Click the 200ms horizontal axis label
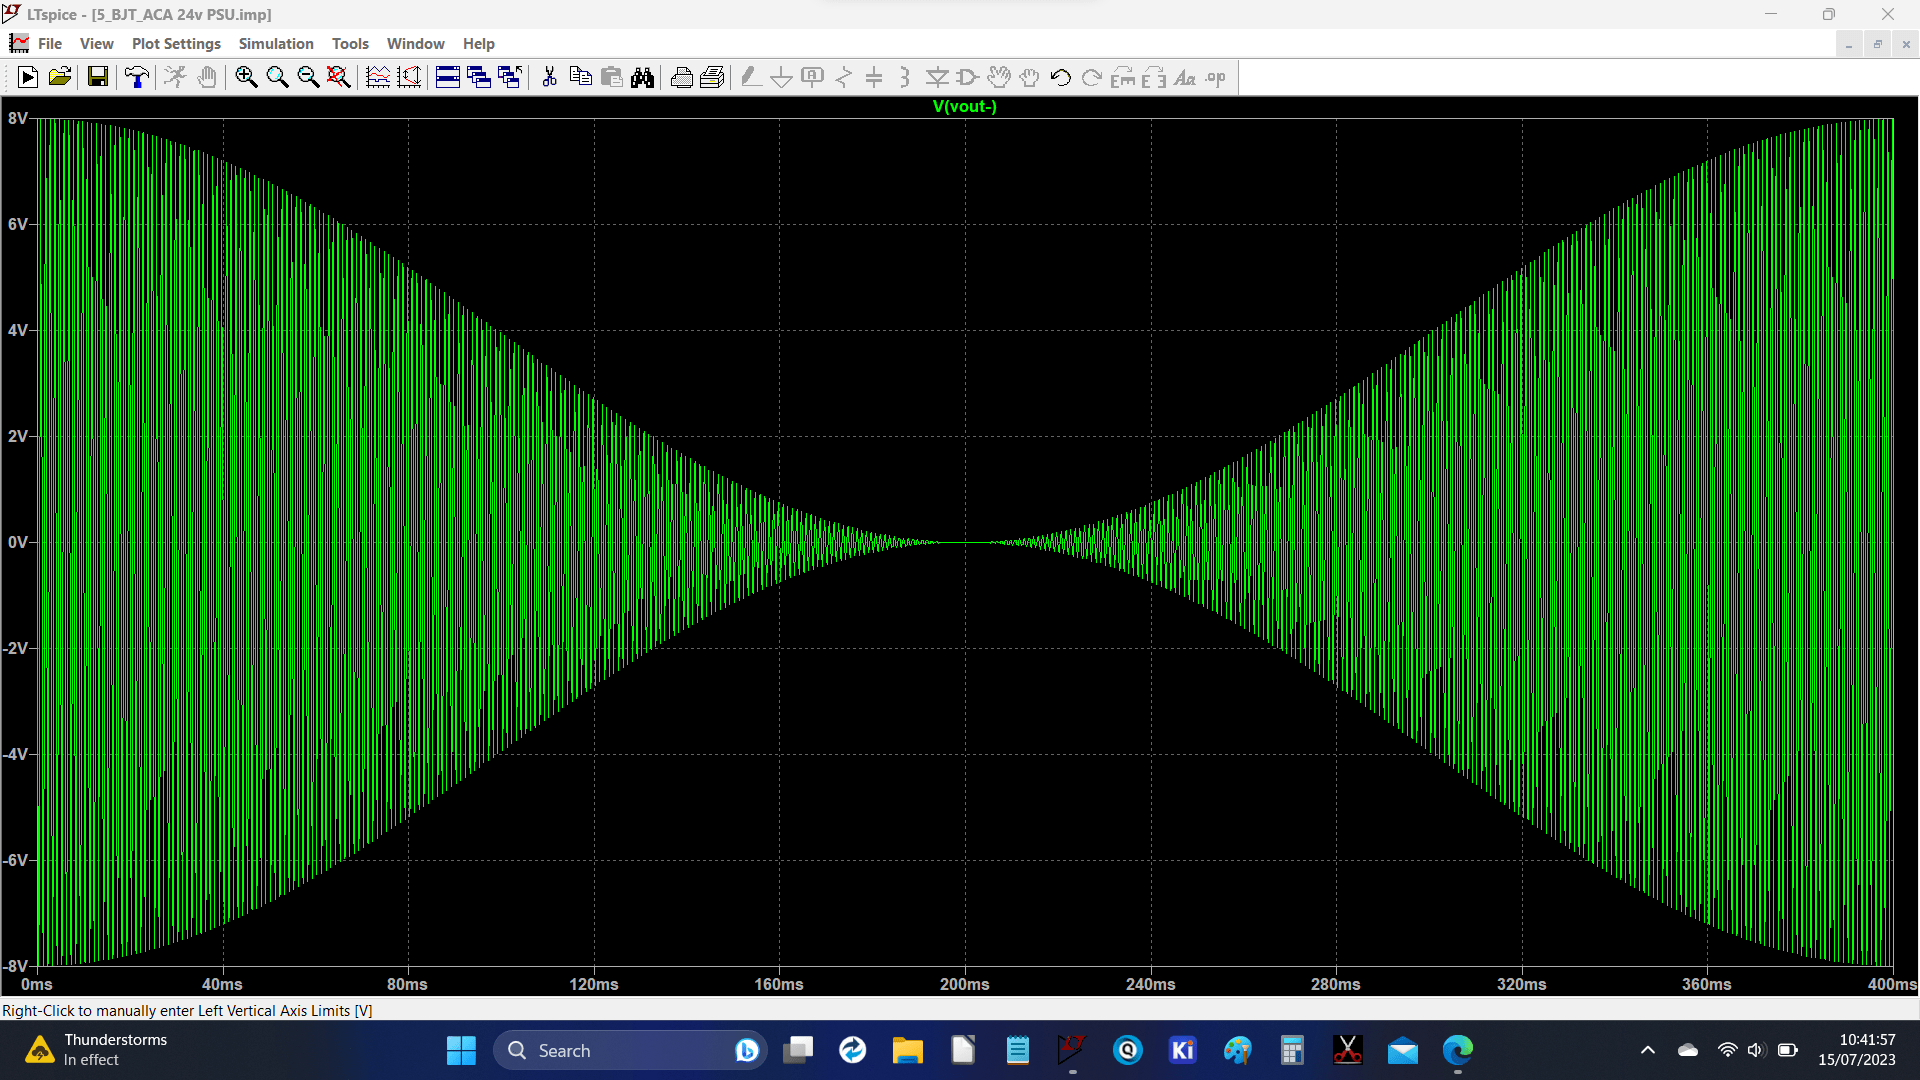The image size is (1920, 1080). point(964,984)
